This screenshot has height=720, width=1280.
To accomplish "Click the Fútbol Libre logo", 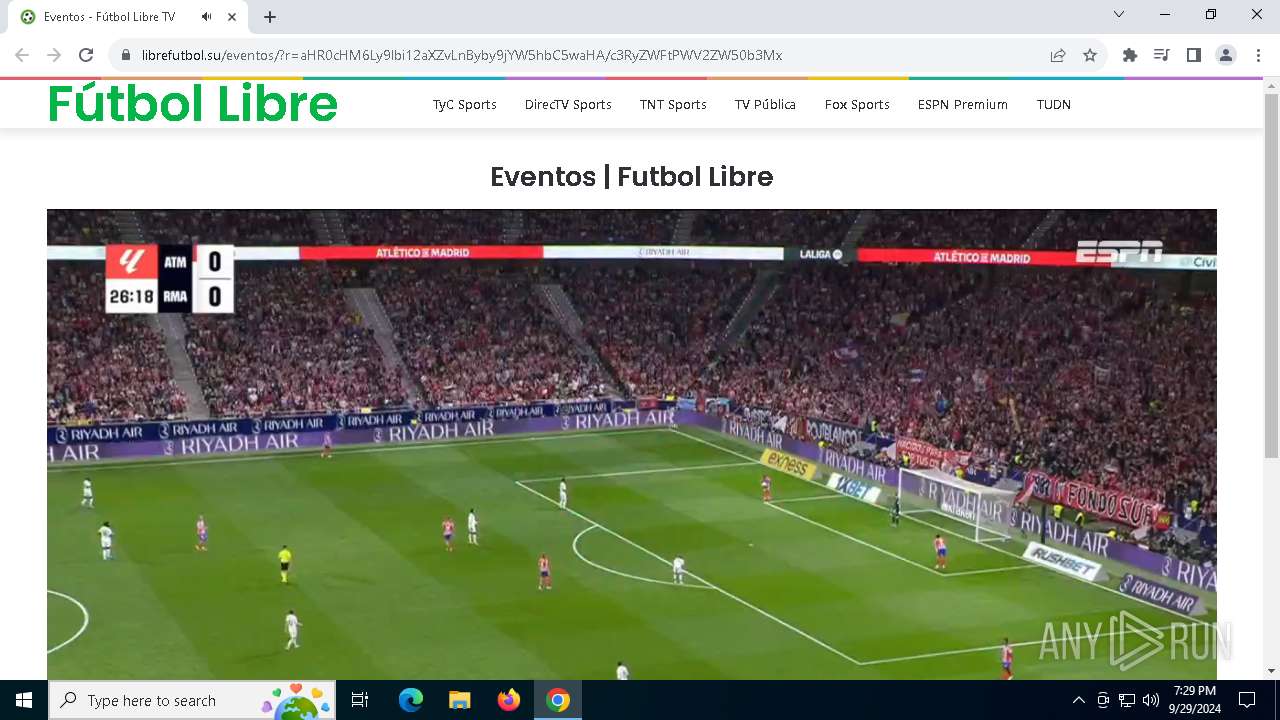I will coord(193,103).
